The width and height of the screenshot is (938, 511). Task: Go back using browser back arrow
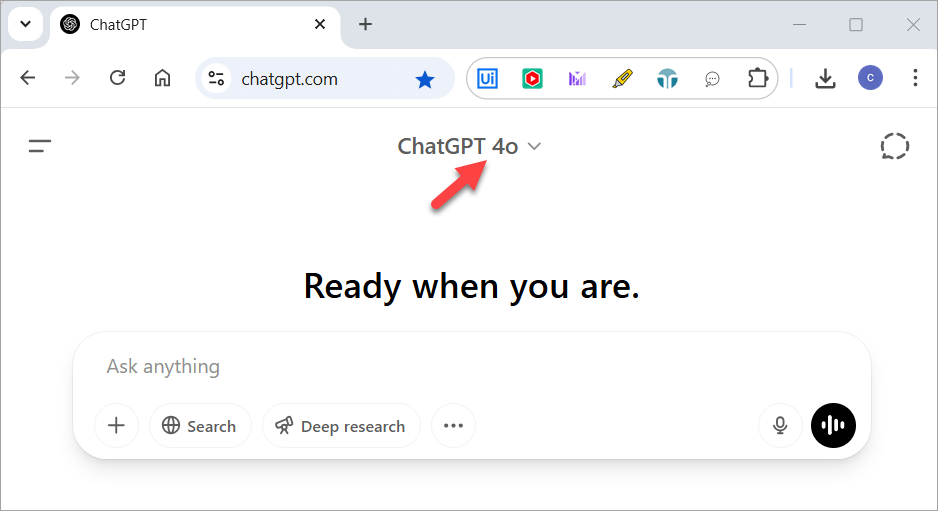click(28, 78)
